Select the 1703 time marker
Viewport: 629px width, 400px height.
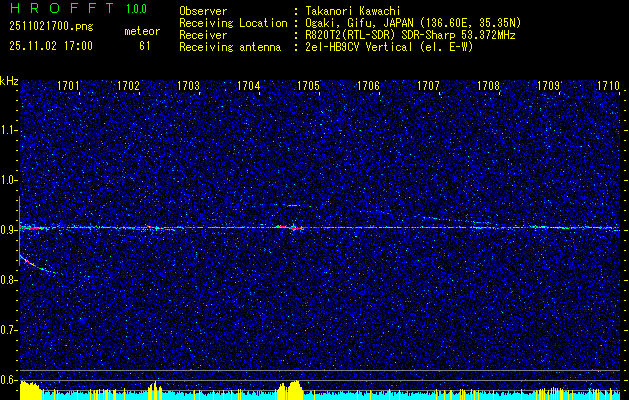point(189,86)
